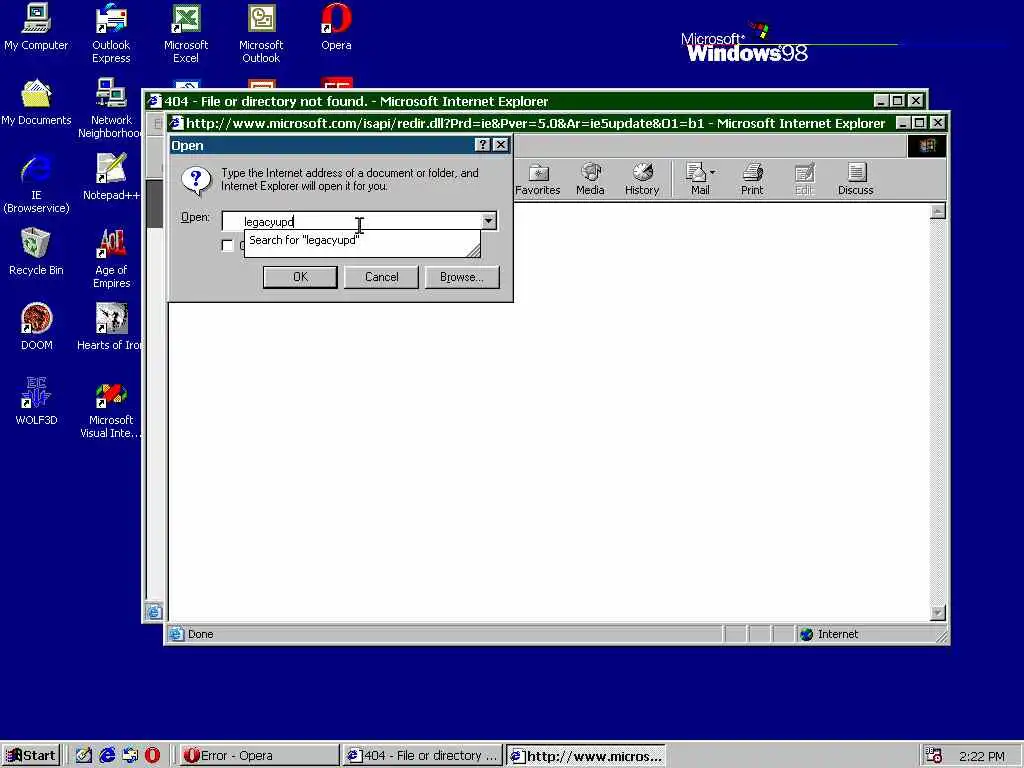This screenshot has height=768, width=1024.
Task: Switch to Error - Opera taskbar button
Action: 260,756
